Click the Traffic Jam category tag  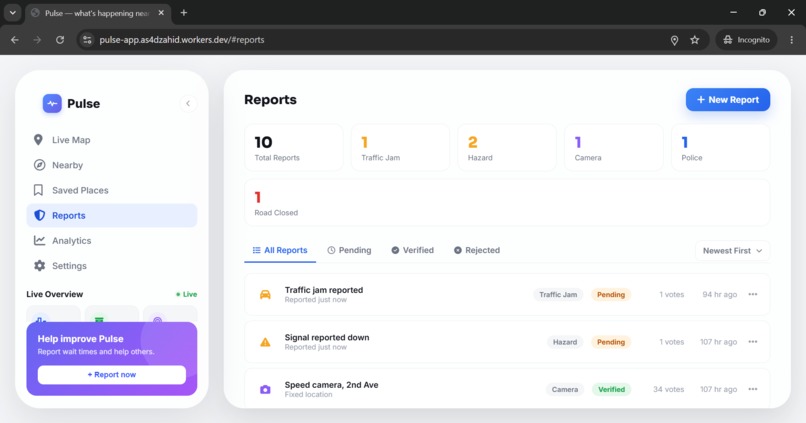coord(558,295)
